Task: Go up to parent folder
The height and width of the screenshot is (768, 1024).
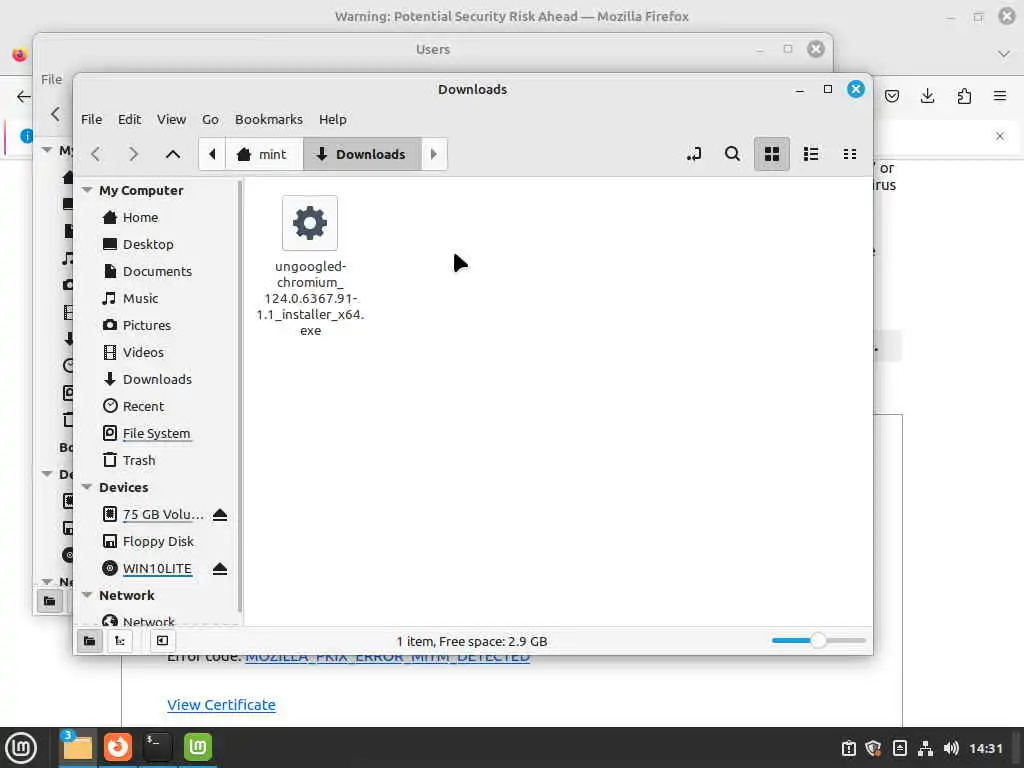Action: 172,154
